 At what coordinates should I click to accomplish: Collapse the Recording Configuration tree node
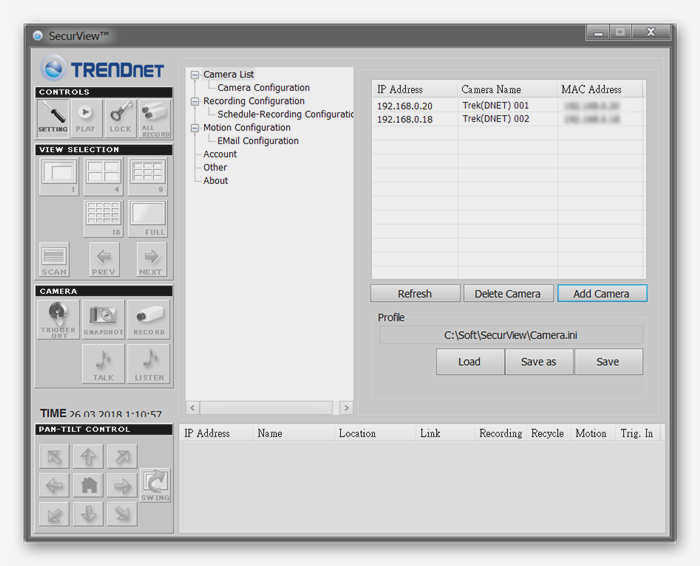[195, 102]
